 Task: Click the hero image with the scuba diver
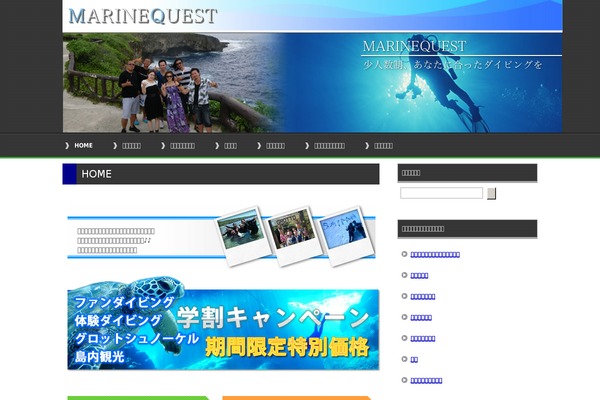[x=312, y=83]
